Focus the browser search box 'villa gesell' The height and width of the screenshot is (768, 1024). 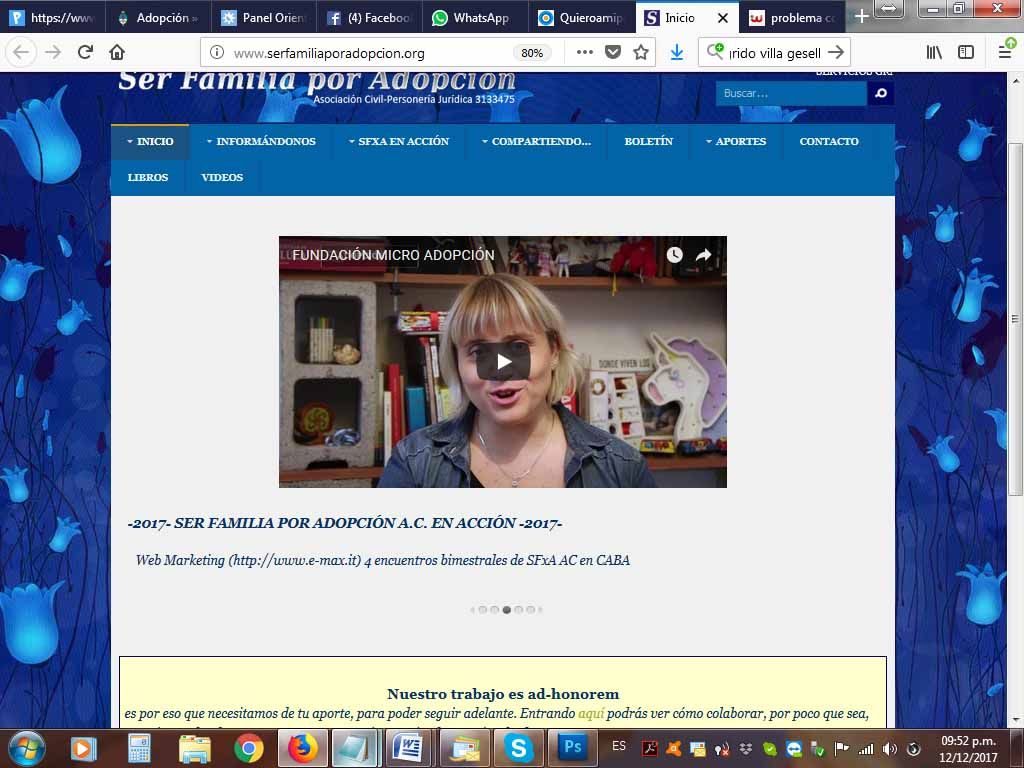click(x=775, y=53)
